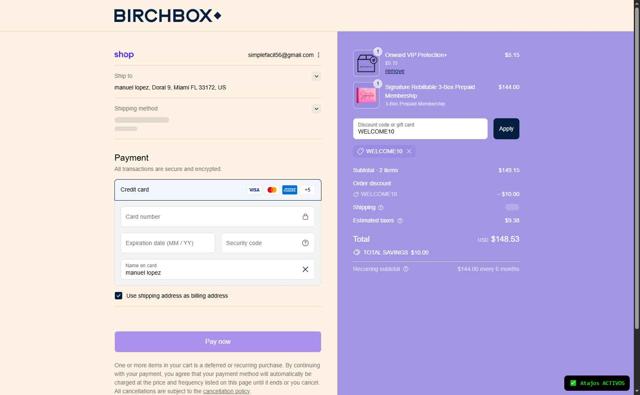Click the order discount -$10.00 amount
The height and width of the screenshot is (395, 640).
click(x=509, y=194)
